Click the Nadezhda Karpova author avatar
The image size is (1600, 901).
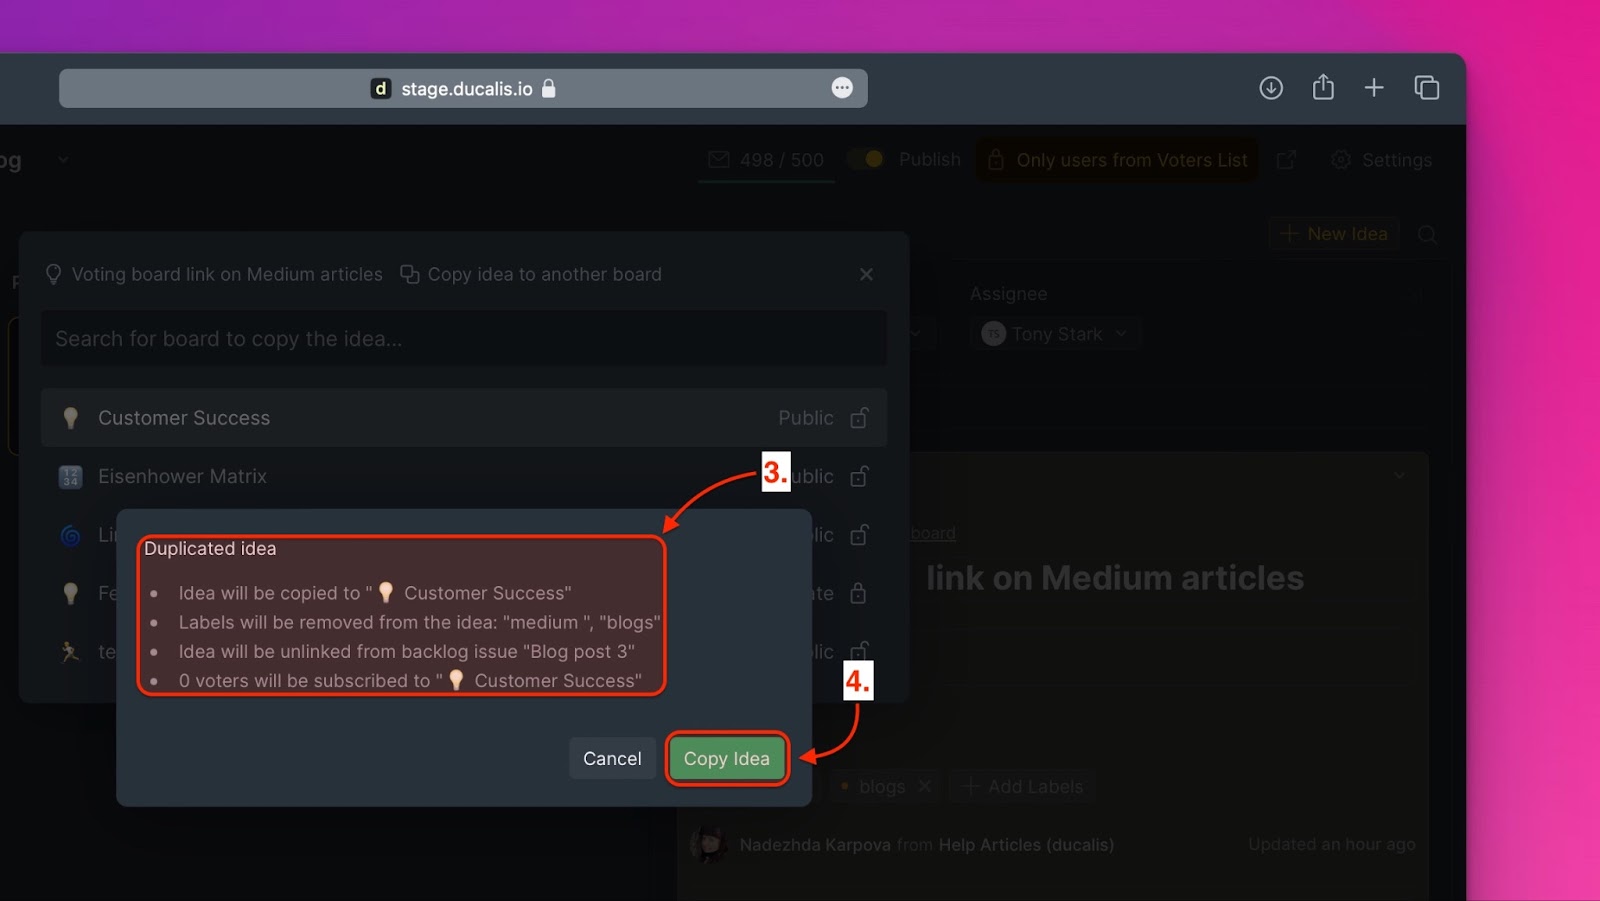point(709,845)
